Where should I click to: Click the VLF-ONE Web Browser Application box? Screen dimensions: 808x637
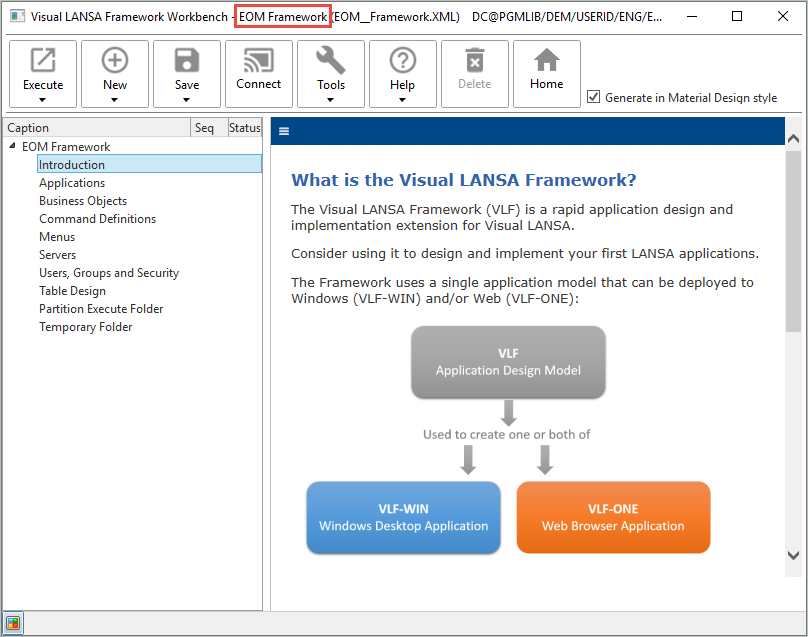tap(613, 517)
